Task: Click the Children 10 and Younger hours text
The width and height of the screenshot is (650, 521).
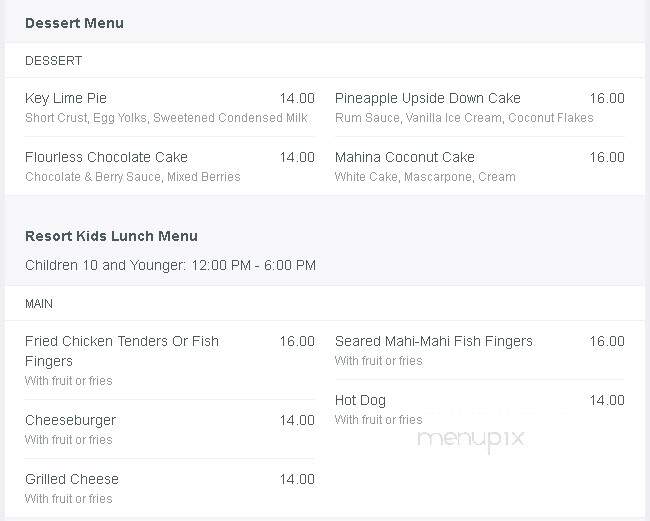Action: coord(170,265)
